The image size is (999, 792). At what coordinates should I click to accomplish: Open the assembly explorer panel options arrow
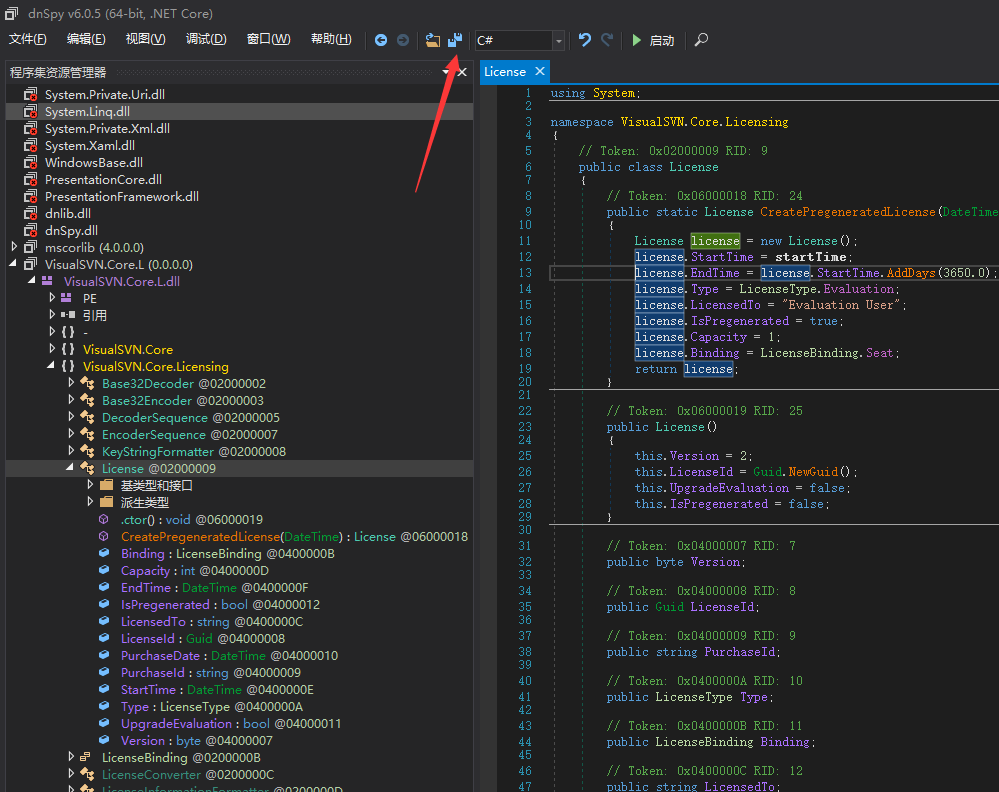coord(446,72)
